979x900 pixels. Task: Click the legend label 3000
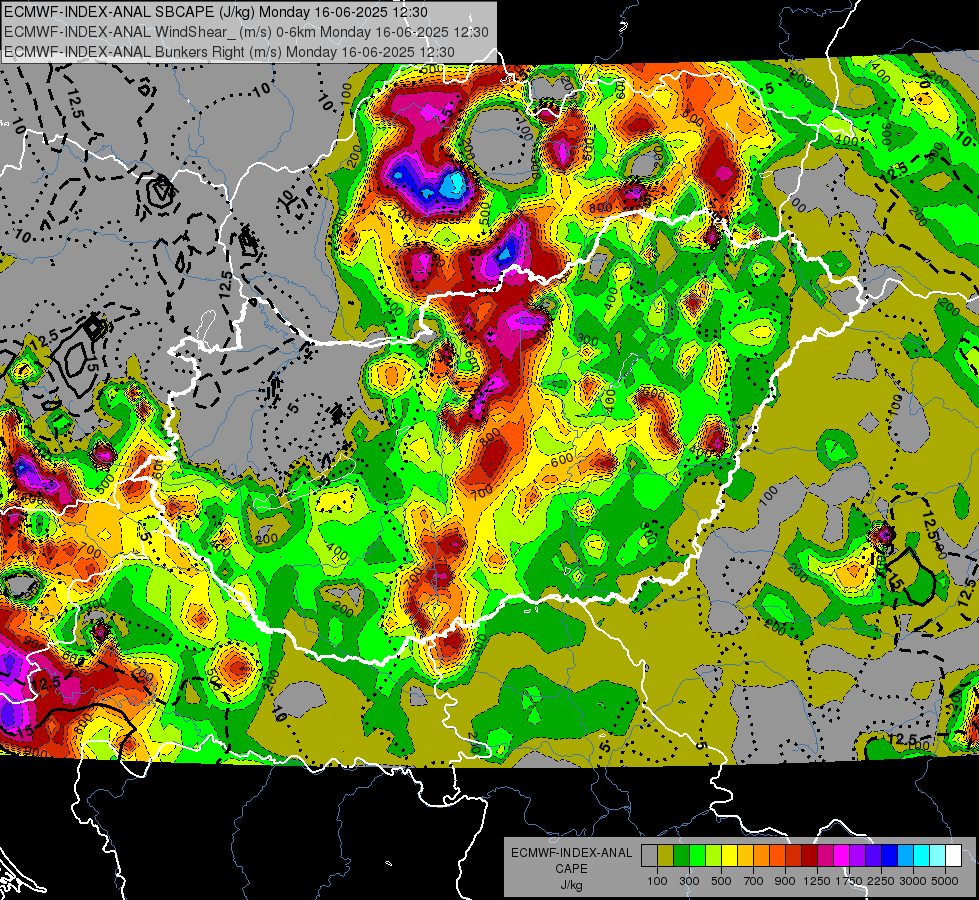[913, 881]
